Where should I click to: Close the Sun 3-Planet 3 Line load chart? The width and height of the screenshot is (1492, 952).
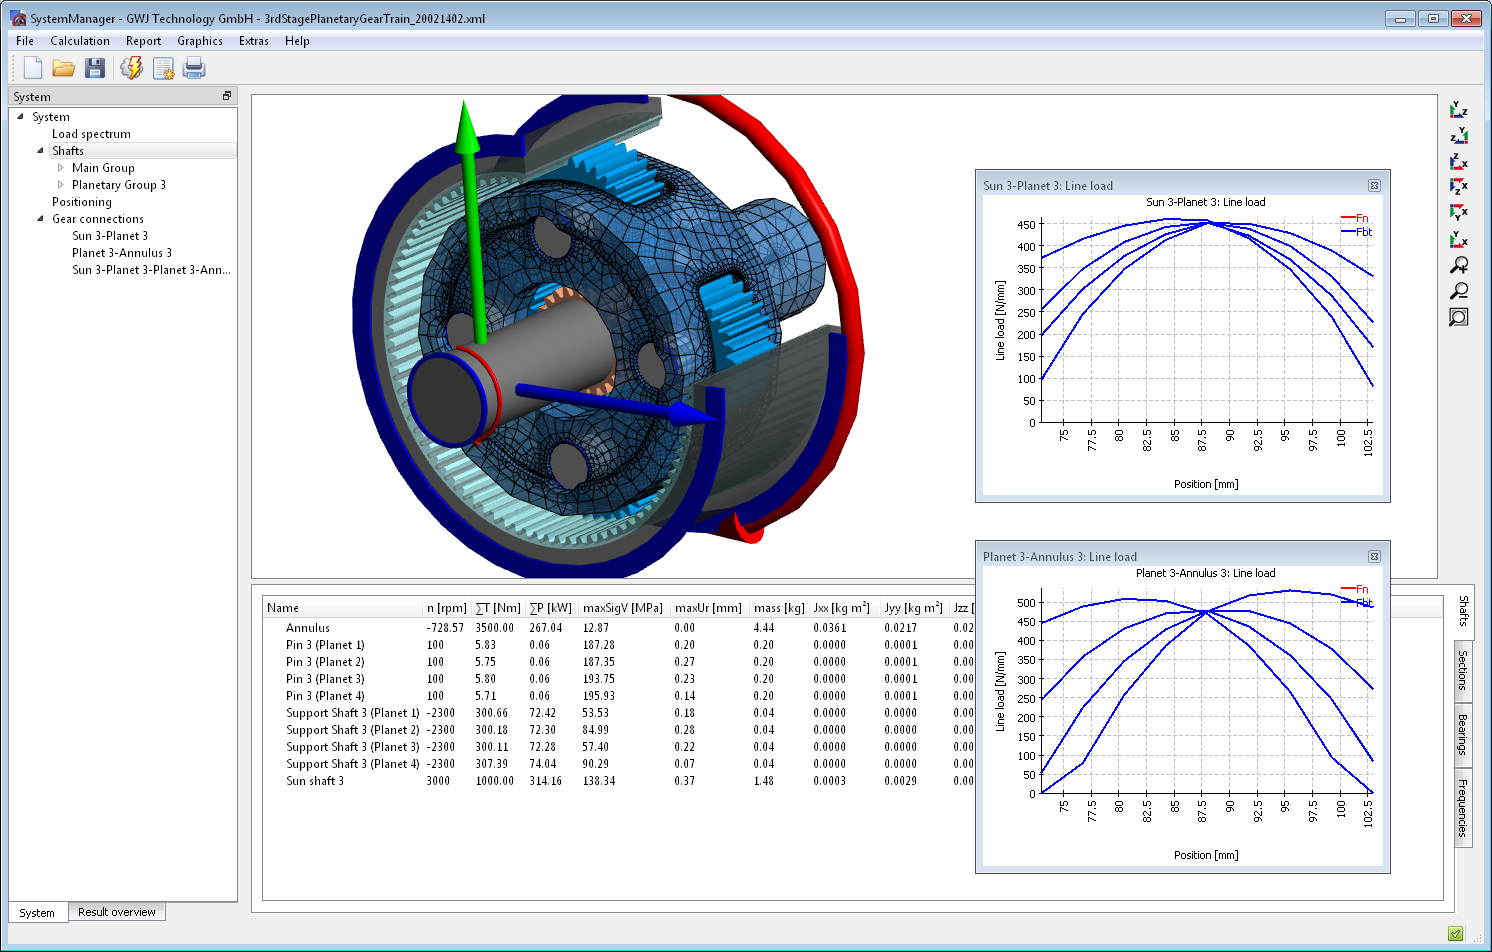point(1374,186)
